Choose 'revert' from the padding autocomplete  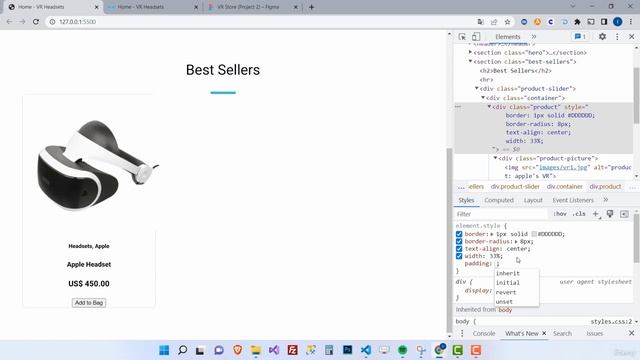[x=506, y=292]
